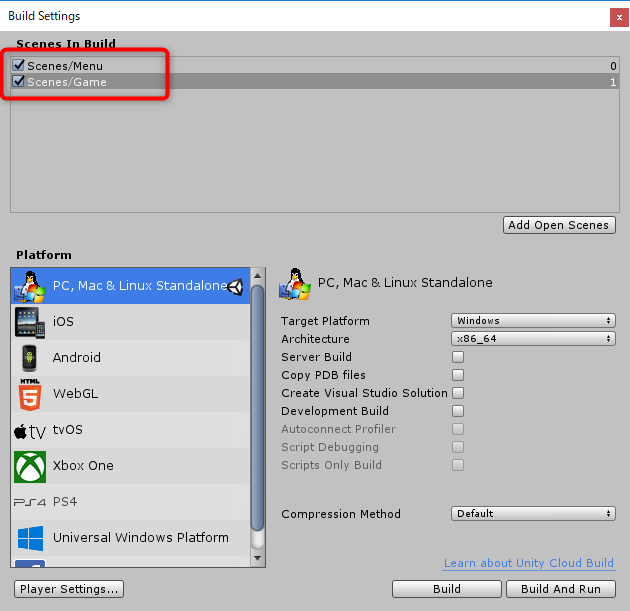This screenshot has width=630, height=611.
Task: Click the platform list scrollbar thumb
Action: coord(258,408)
